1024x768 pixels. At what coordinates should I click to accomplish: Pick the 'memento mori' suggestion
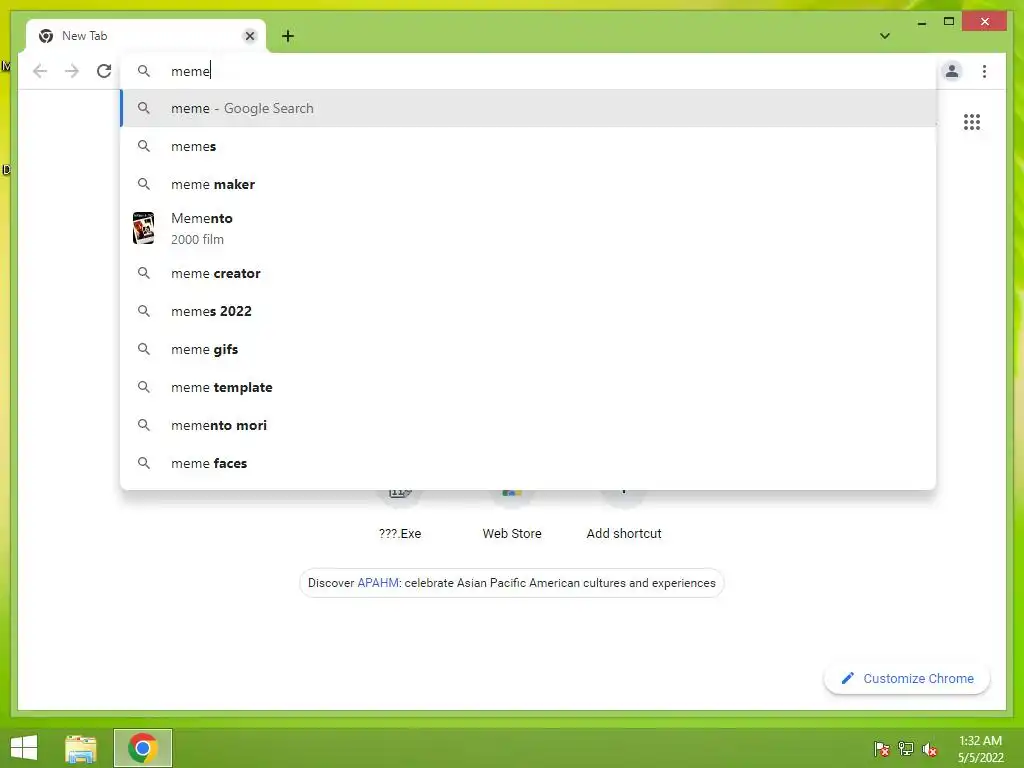528,425
